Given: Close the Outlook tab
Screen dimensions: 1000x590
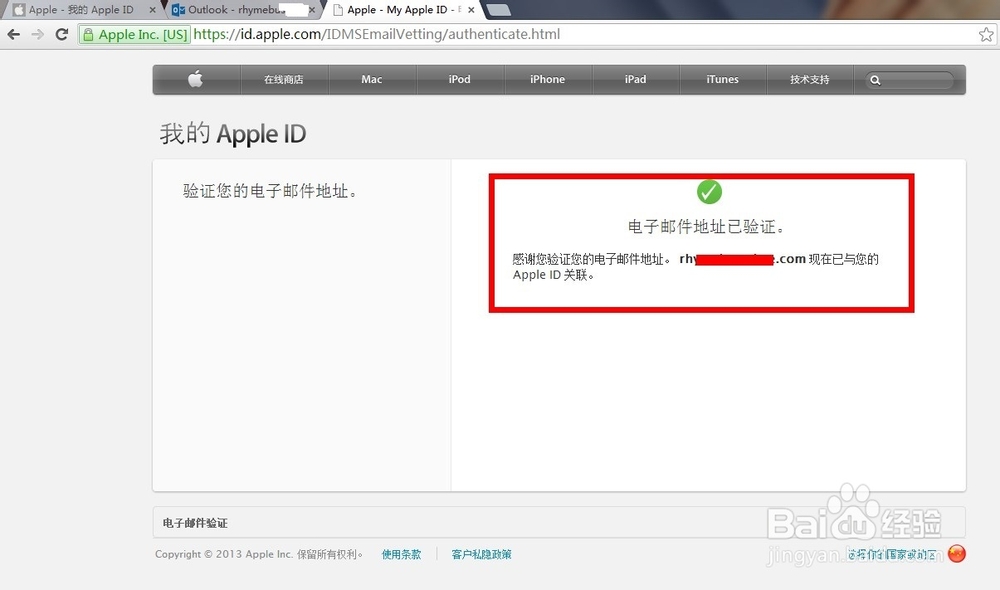Looking at the screenshot, I should click(x=312, y=10).
